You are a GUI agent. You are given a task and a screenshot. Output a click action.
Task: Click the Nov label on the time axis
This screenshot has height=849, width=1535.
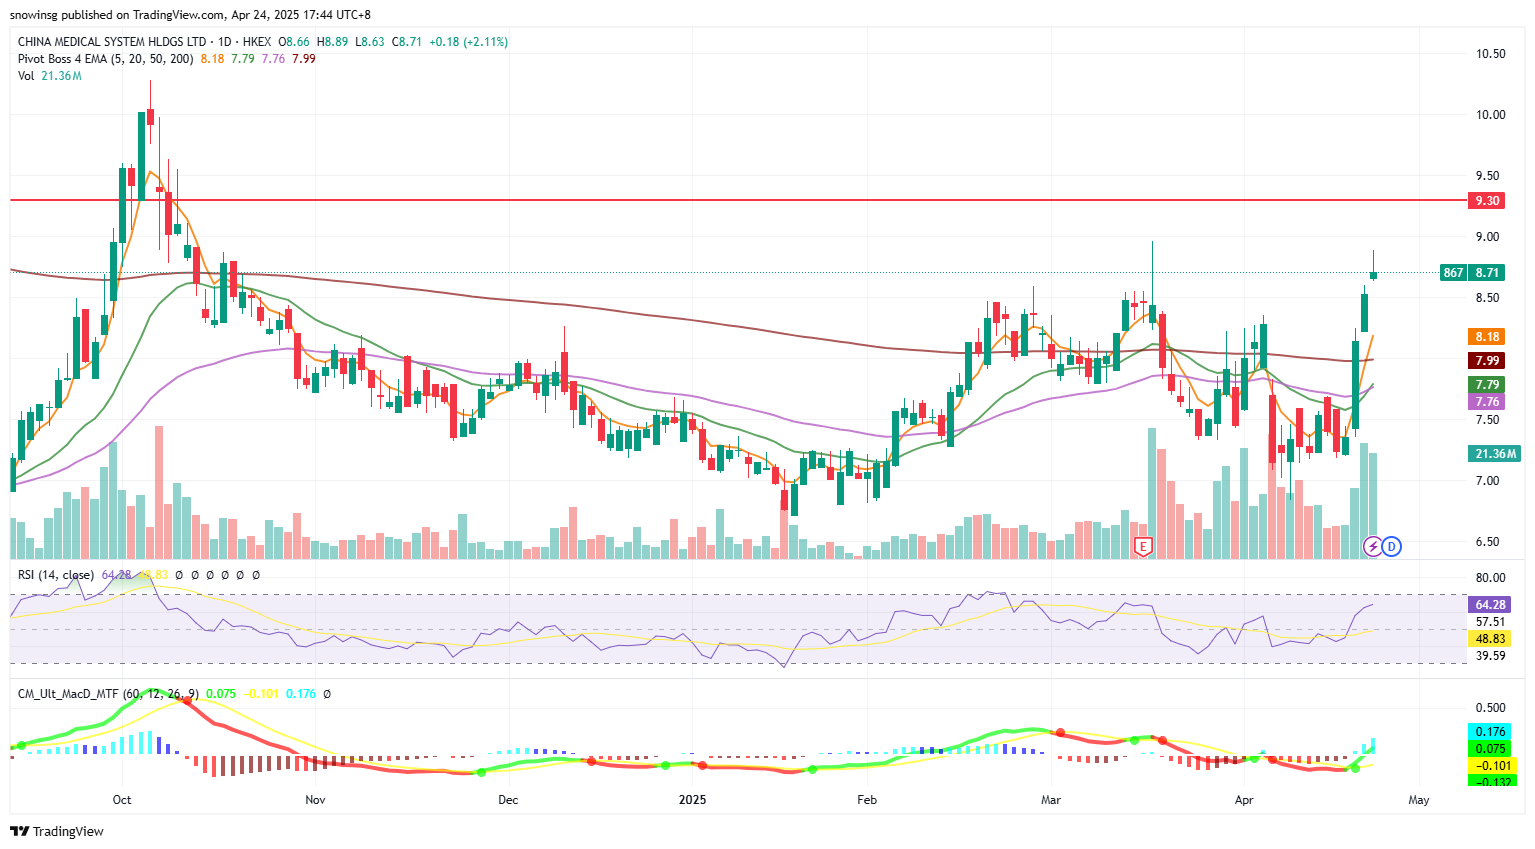tap(315, 800)
